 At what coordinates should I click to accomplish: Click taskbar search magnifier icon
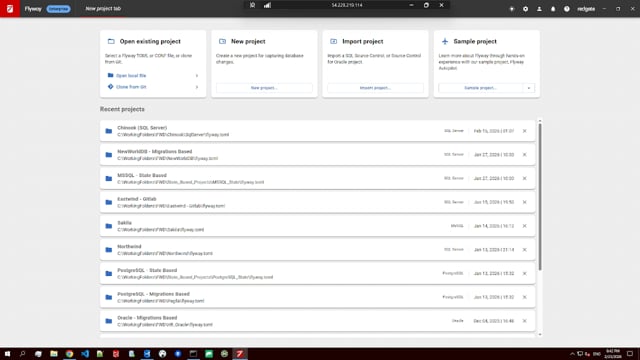click(22, 354)
